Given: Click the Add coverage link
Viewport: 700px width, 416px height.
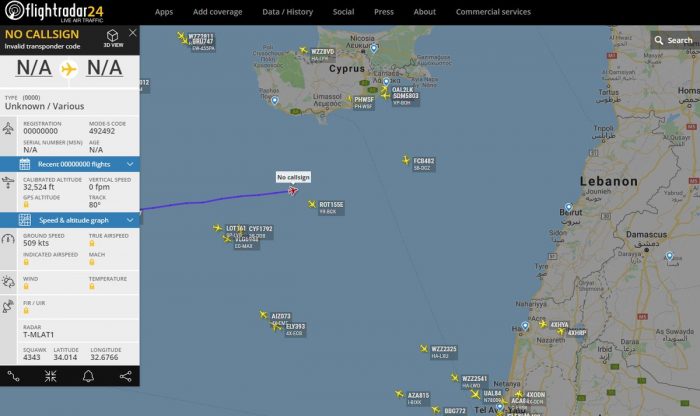Looking at the screenshot, I should point(217,12).
